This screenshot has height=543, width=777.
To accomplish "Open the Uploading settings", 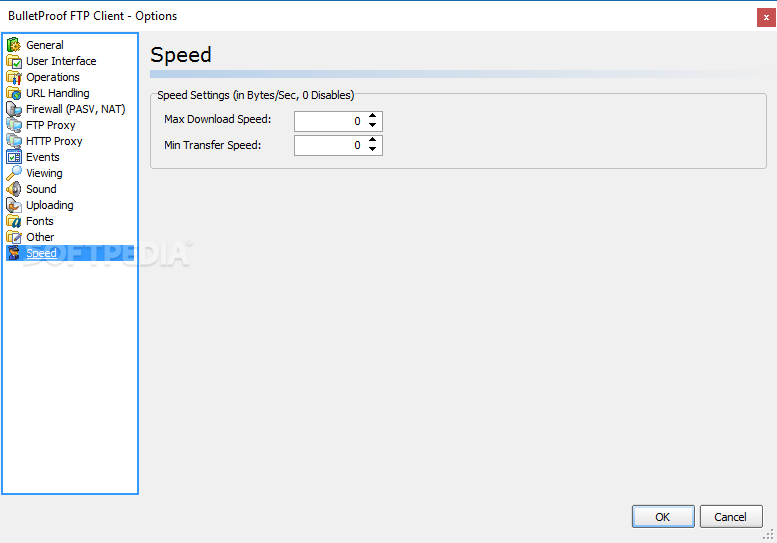I will [x=50, y=205].
